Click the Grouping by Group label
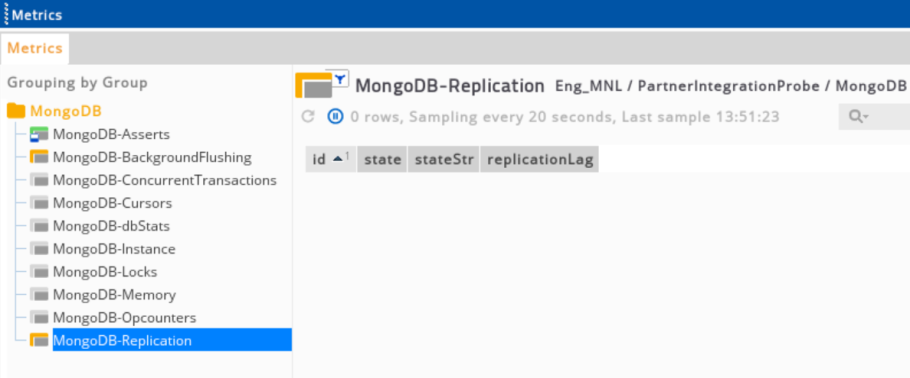The width and height of the screenshot is (910, 378). tap(77, 83)
